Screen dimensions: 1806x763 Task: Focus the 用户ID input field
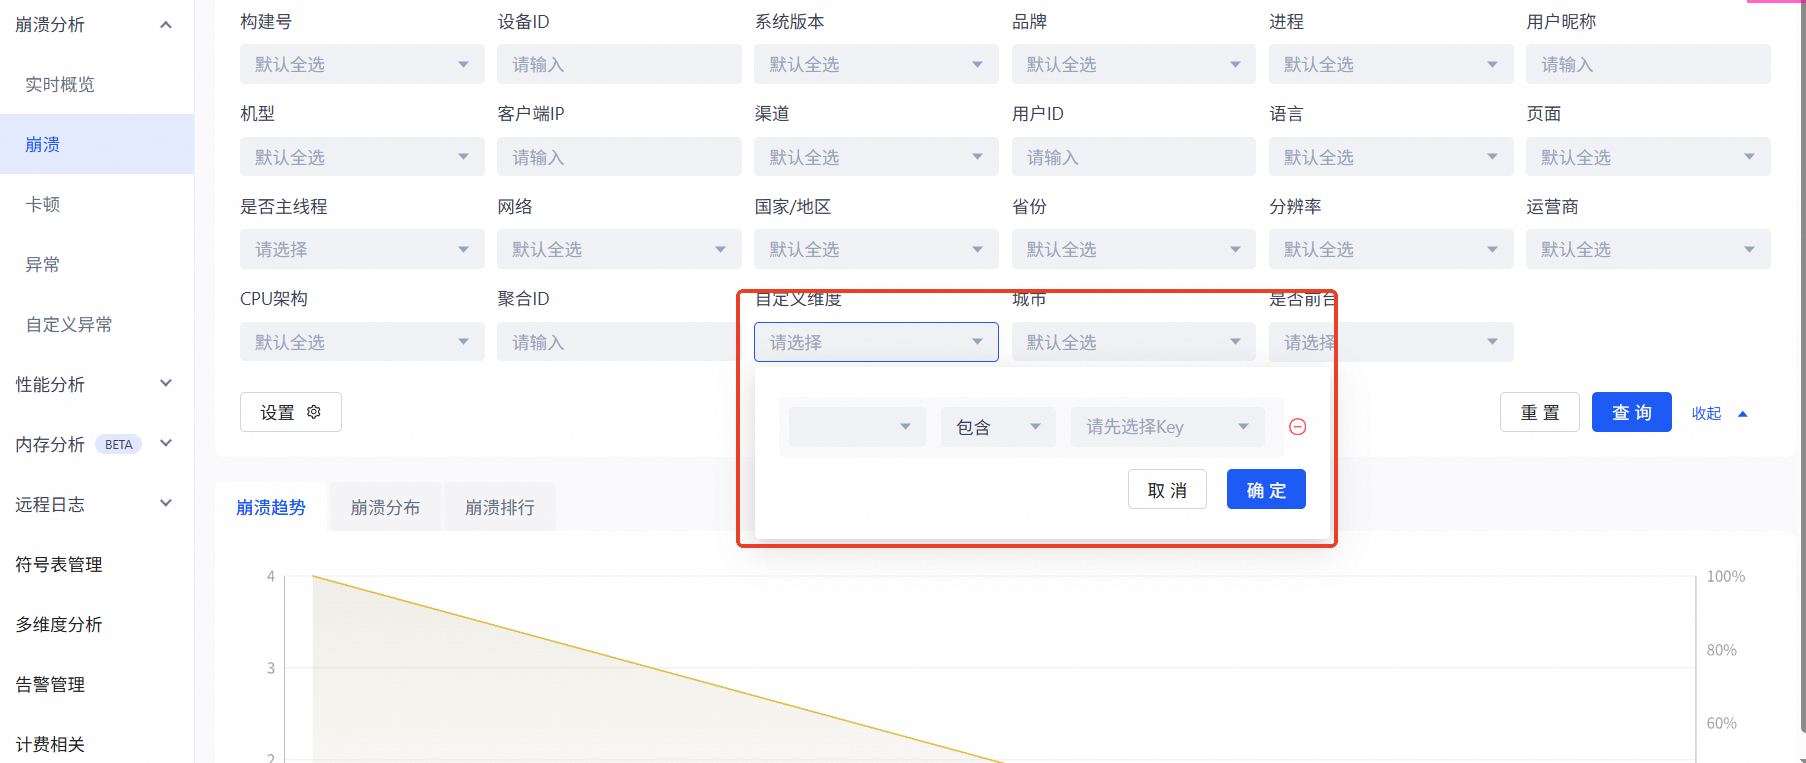click(x=1134, y=157)
